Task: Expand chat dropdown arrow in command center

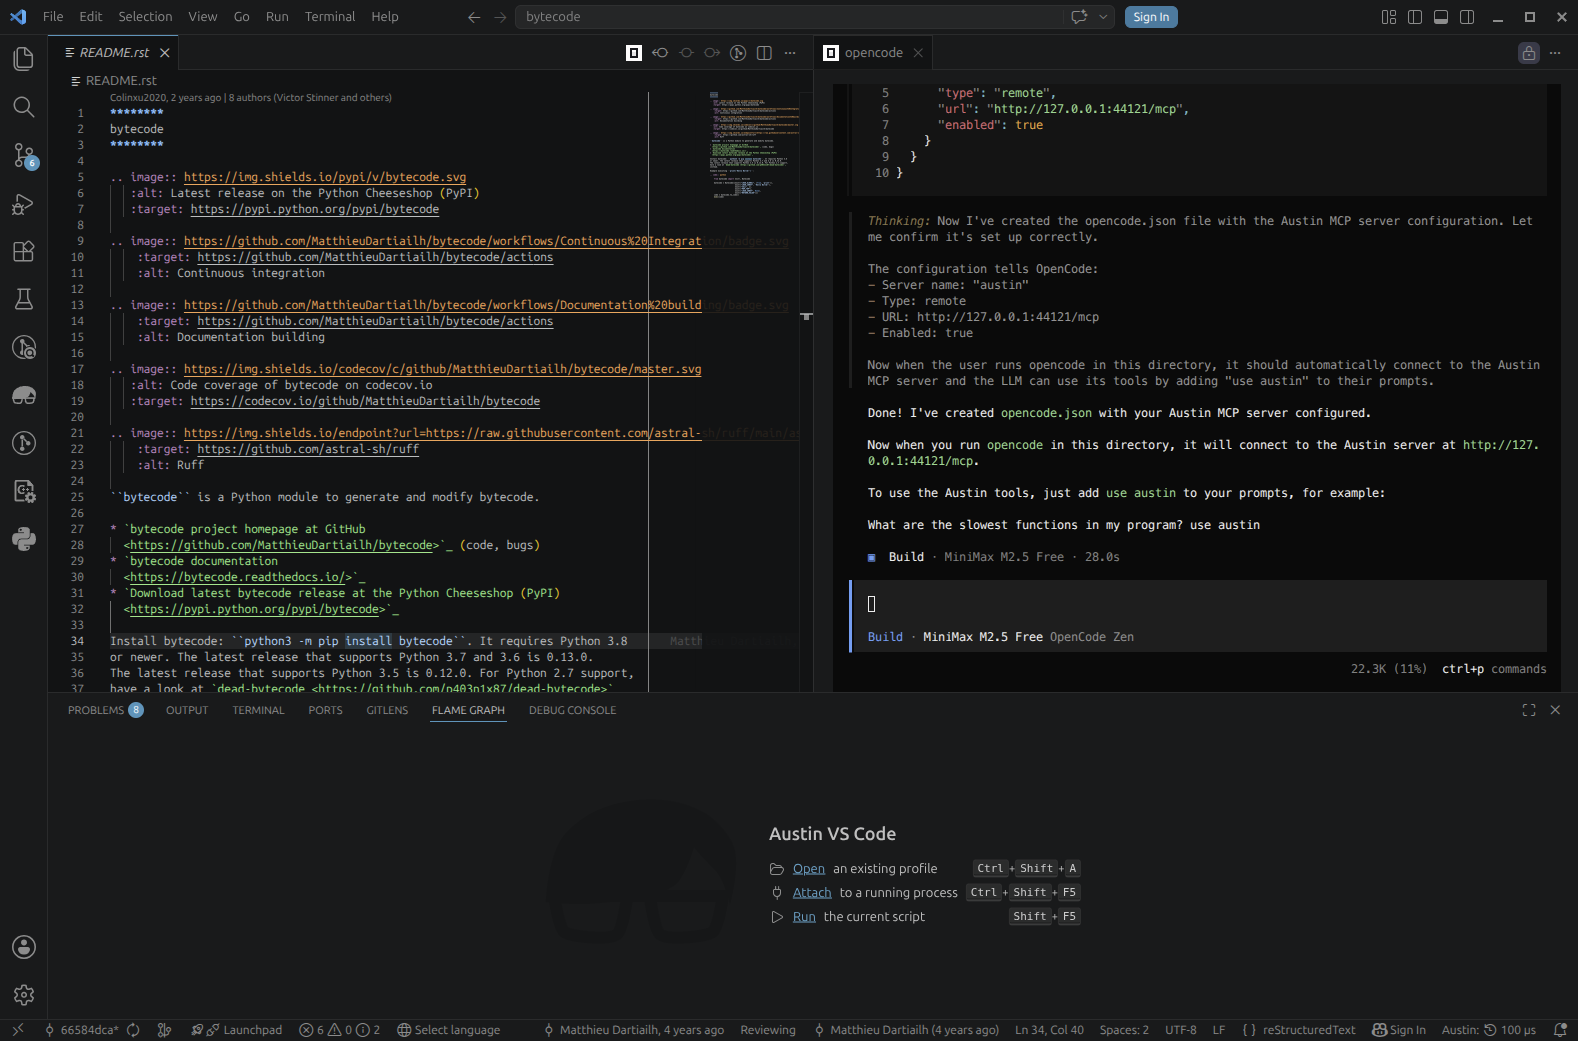Action: [1103, 17]
